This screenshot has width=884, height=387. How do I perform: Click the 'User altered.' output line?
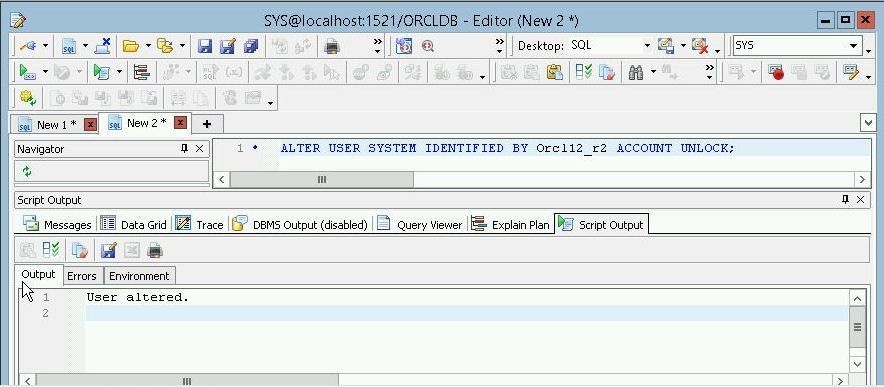138,297
